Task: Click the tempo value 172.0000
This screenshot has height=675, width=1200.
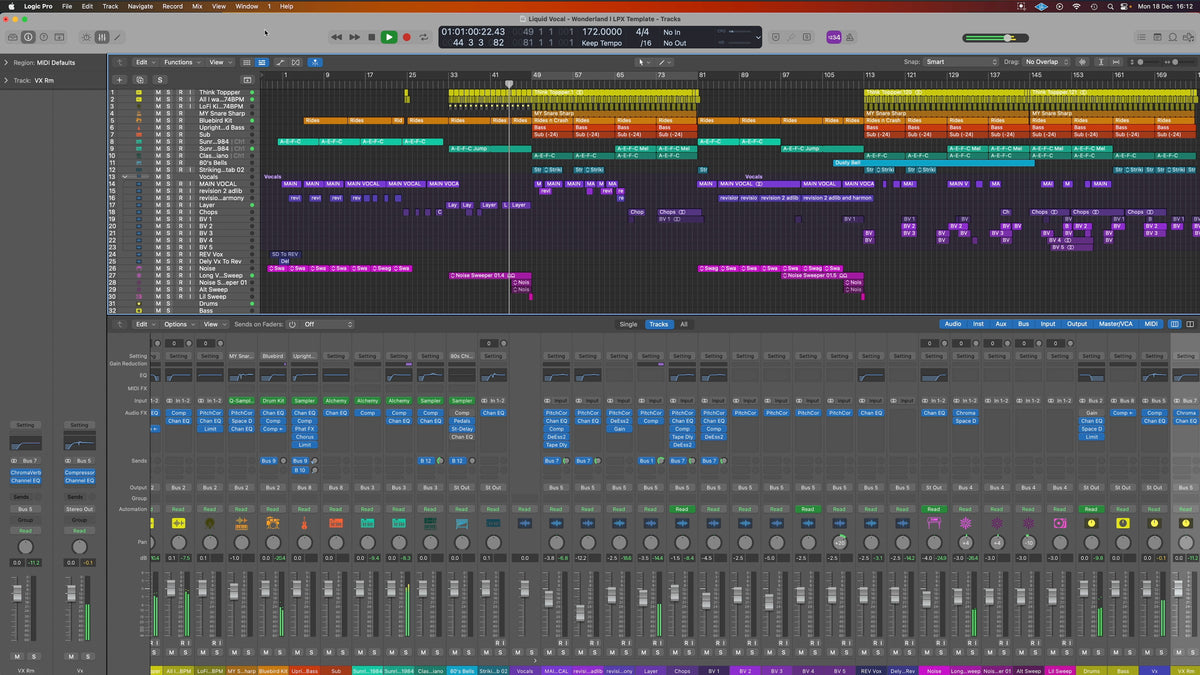Action: click(x=602, y=31)
